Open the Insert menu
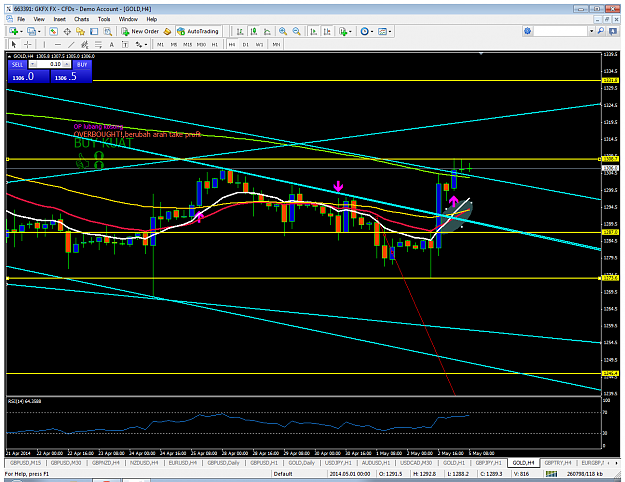Viewport: 625px width, 482px height. point(59,19)
